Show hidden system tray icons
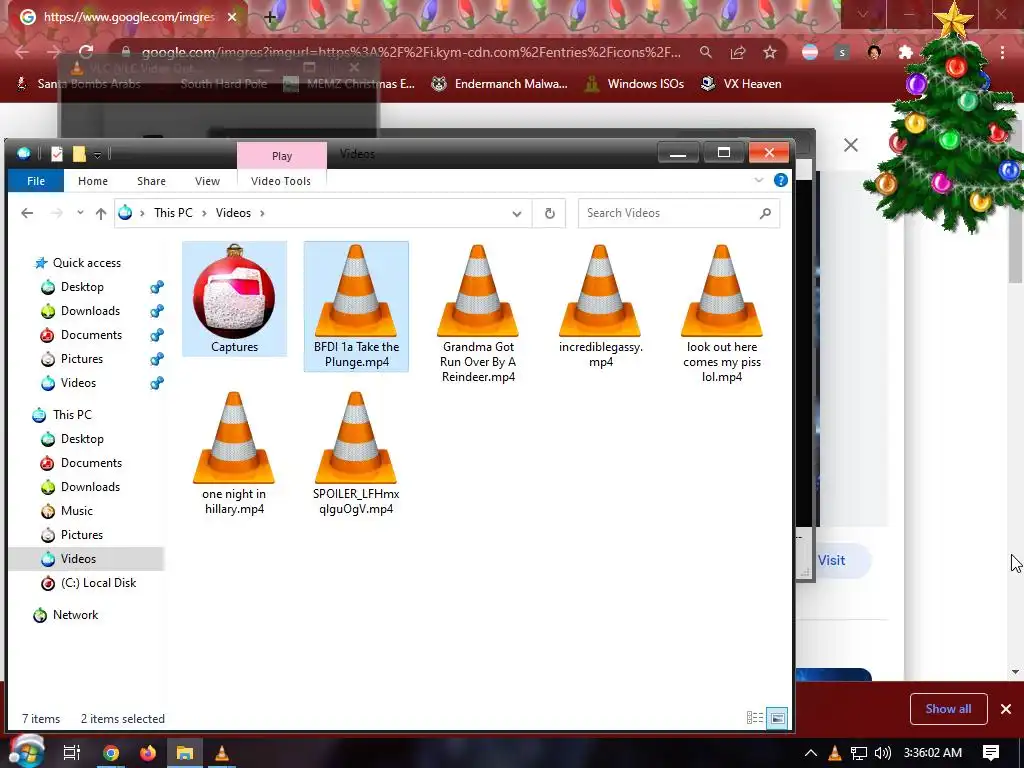 [810, 753]
